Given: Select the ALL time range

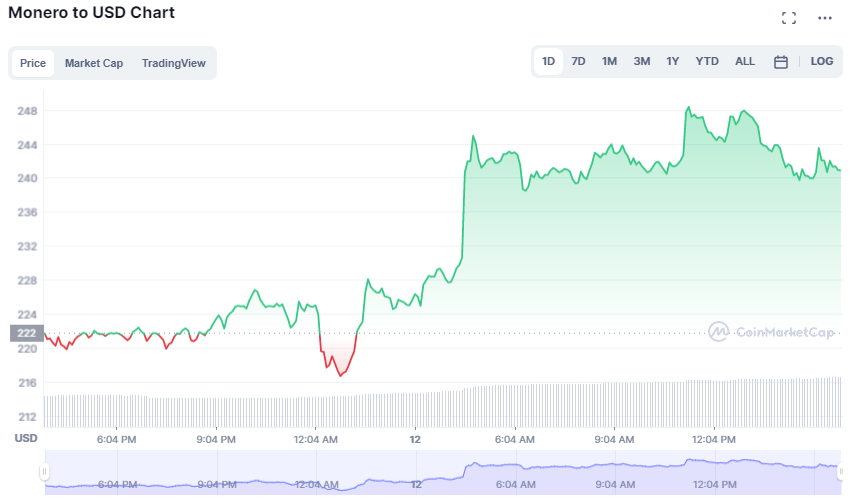Looking at the screenshot, I should 745,61.
